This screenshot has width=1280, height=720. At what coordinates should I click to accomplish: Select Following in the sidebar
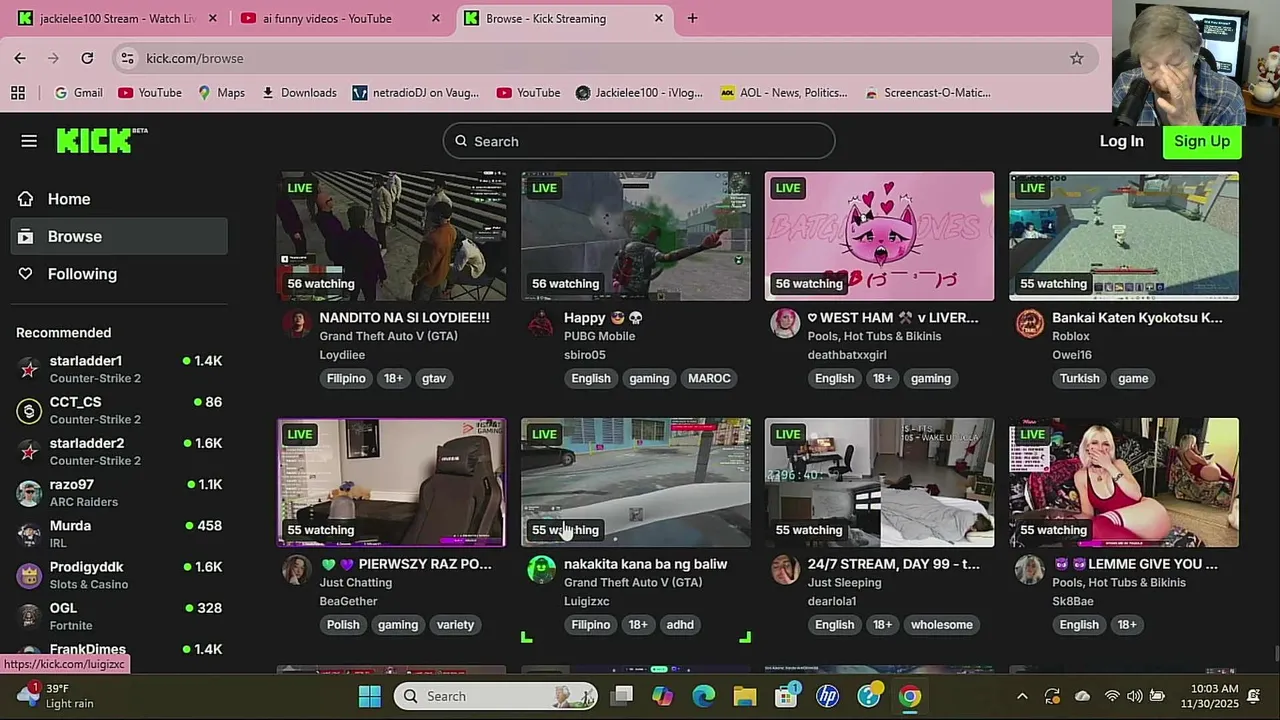click(x=119, y=274)
